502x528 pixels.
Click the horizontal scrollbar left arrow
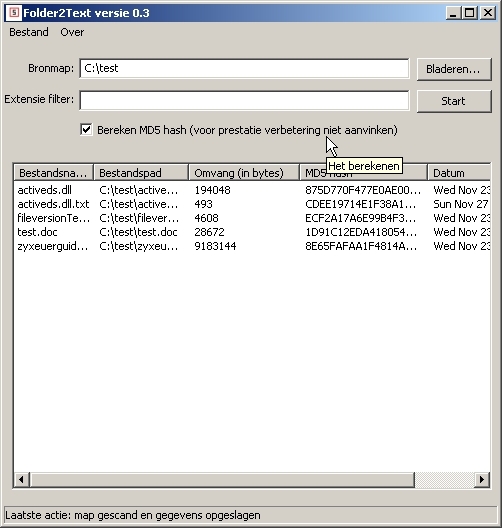point(21,479)
